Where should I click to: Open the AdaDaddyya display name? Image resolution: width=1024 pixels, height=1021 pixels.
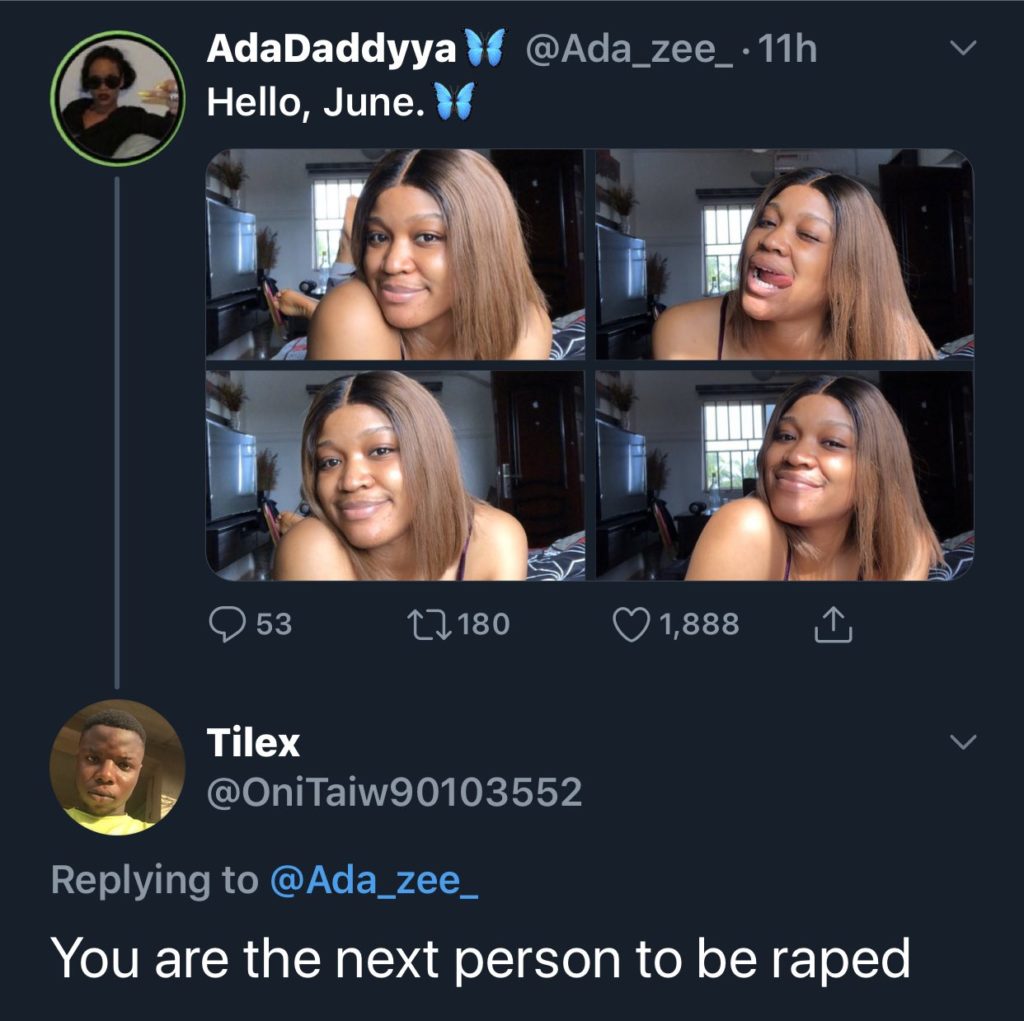click(331, 48)
